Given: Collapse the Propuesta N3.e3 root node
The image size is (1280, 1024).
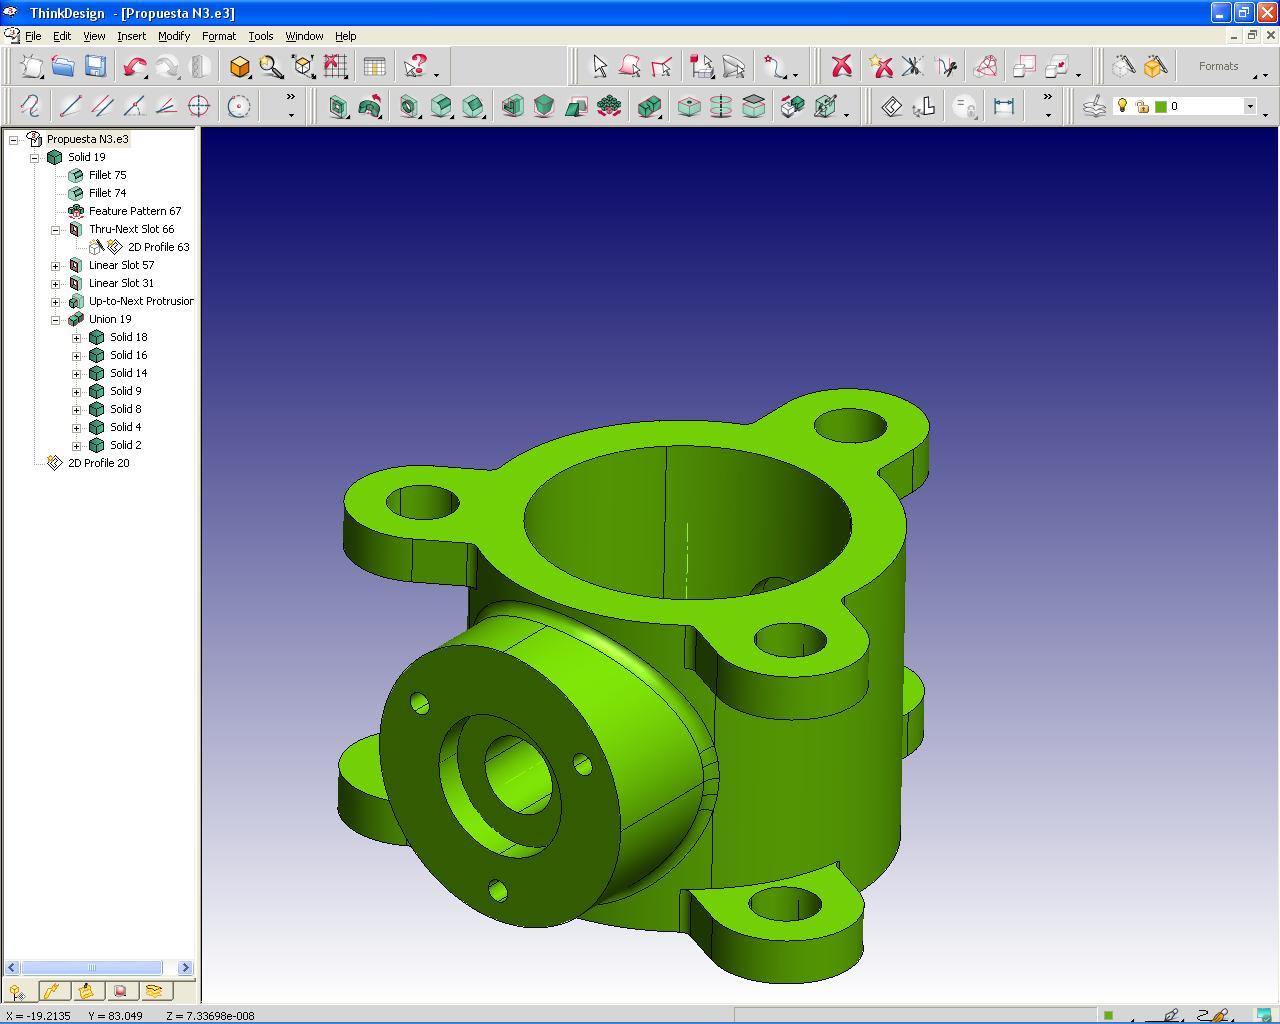Looking at the screenshot, I should [14, 139].
